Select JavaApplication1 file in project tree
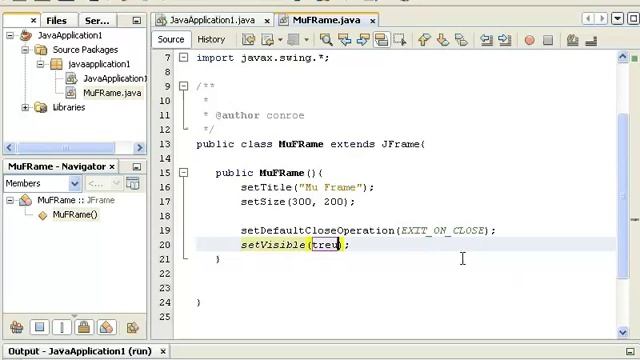Viewport: 640px width, 360px height. [114, 78]
